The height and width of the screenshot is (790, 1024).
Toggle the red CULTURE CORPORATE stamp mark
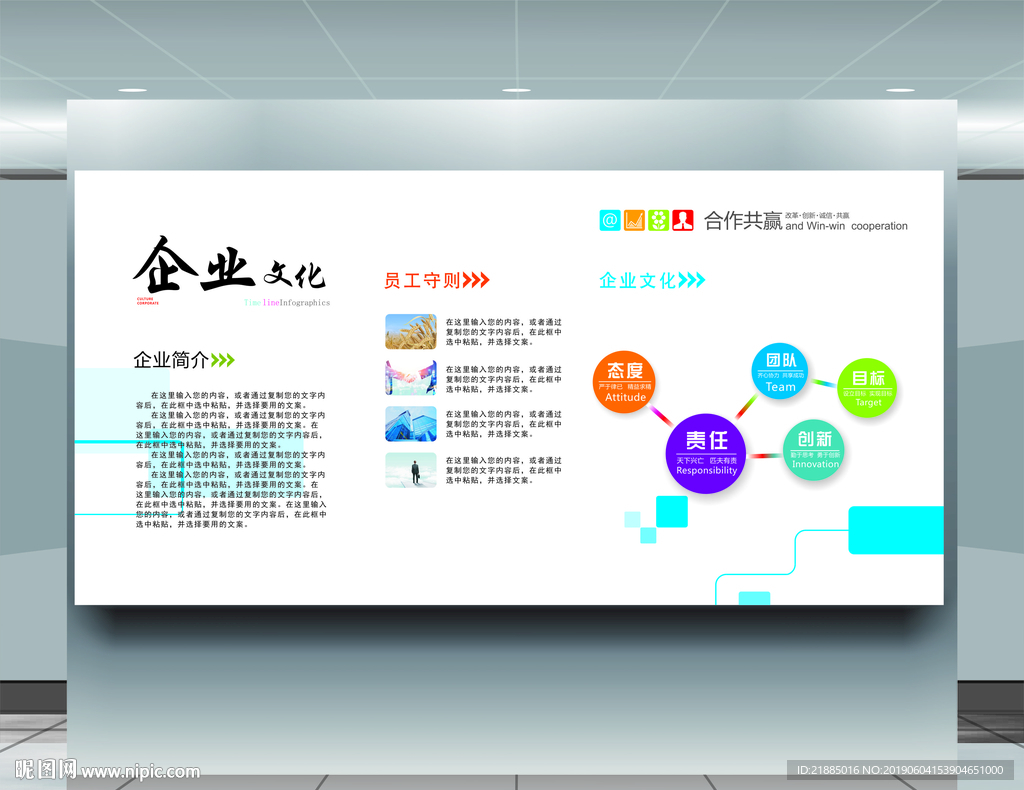pos(148,300)
